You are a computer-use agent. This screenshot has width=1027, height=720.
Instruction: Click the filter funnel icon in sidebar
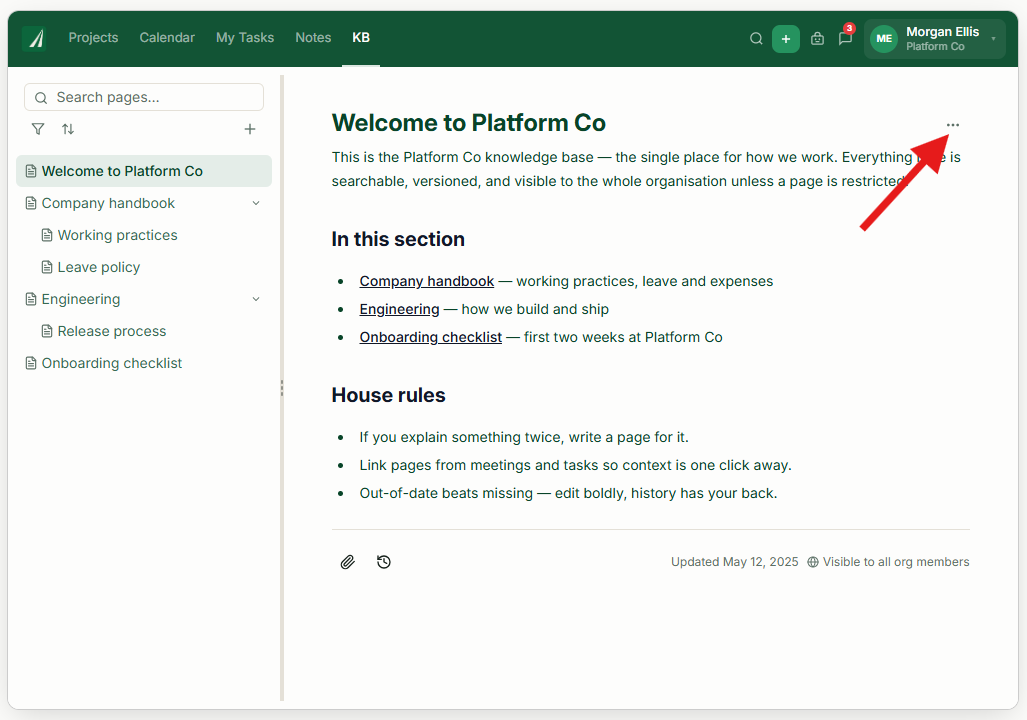[38, 129]
